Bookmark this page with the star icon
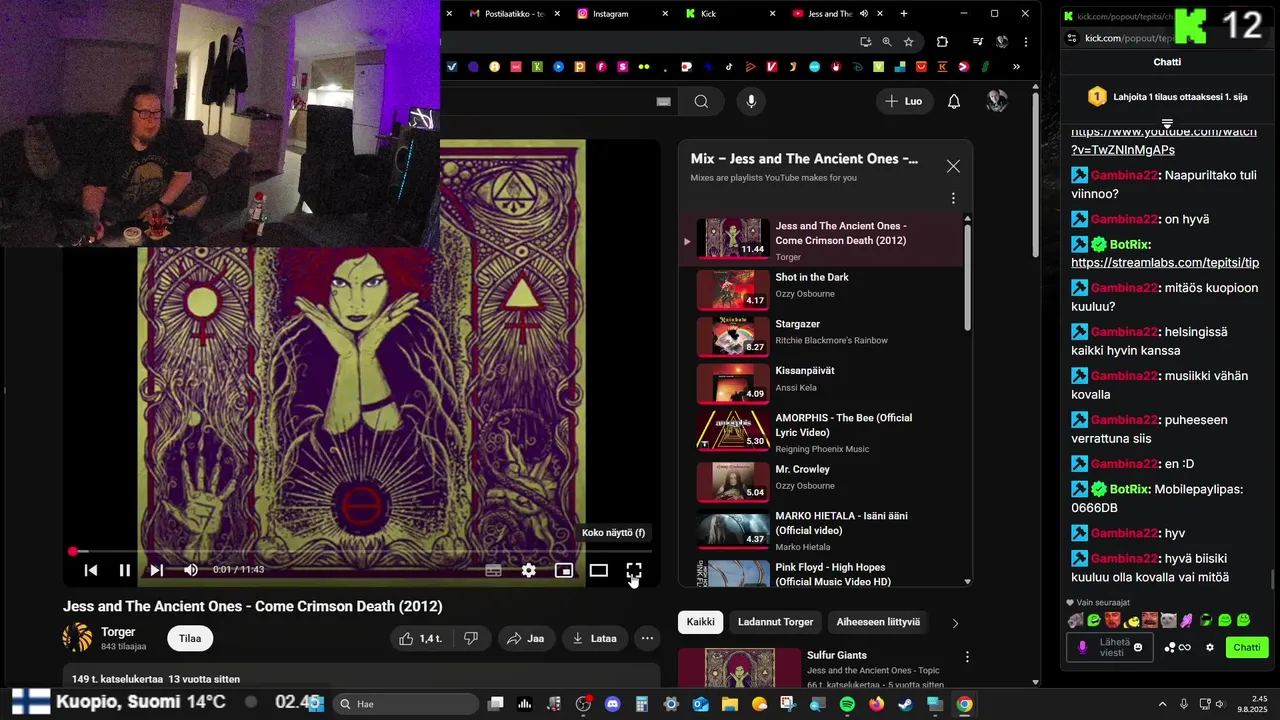 908,42
